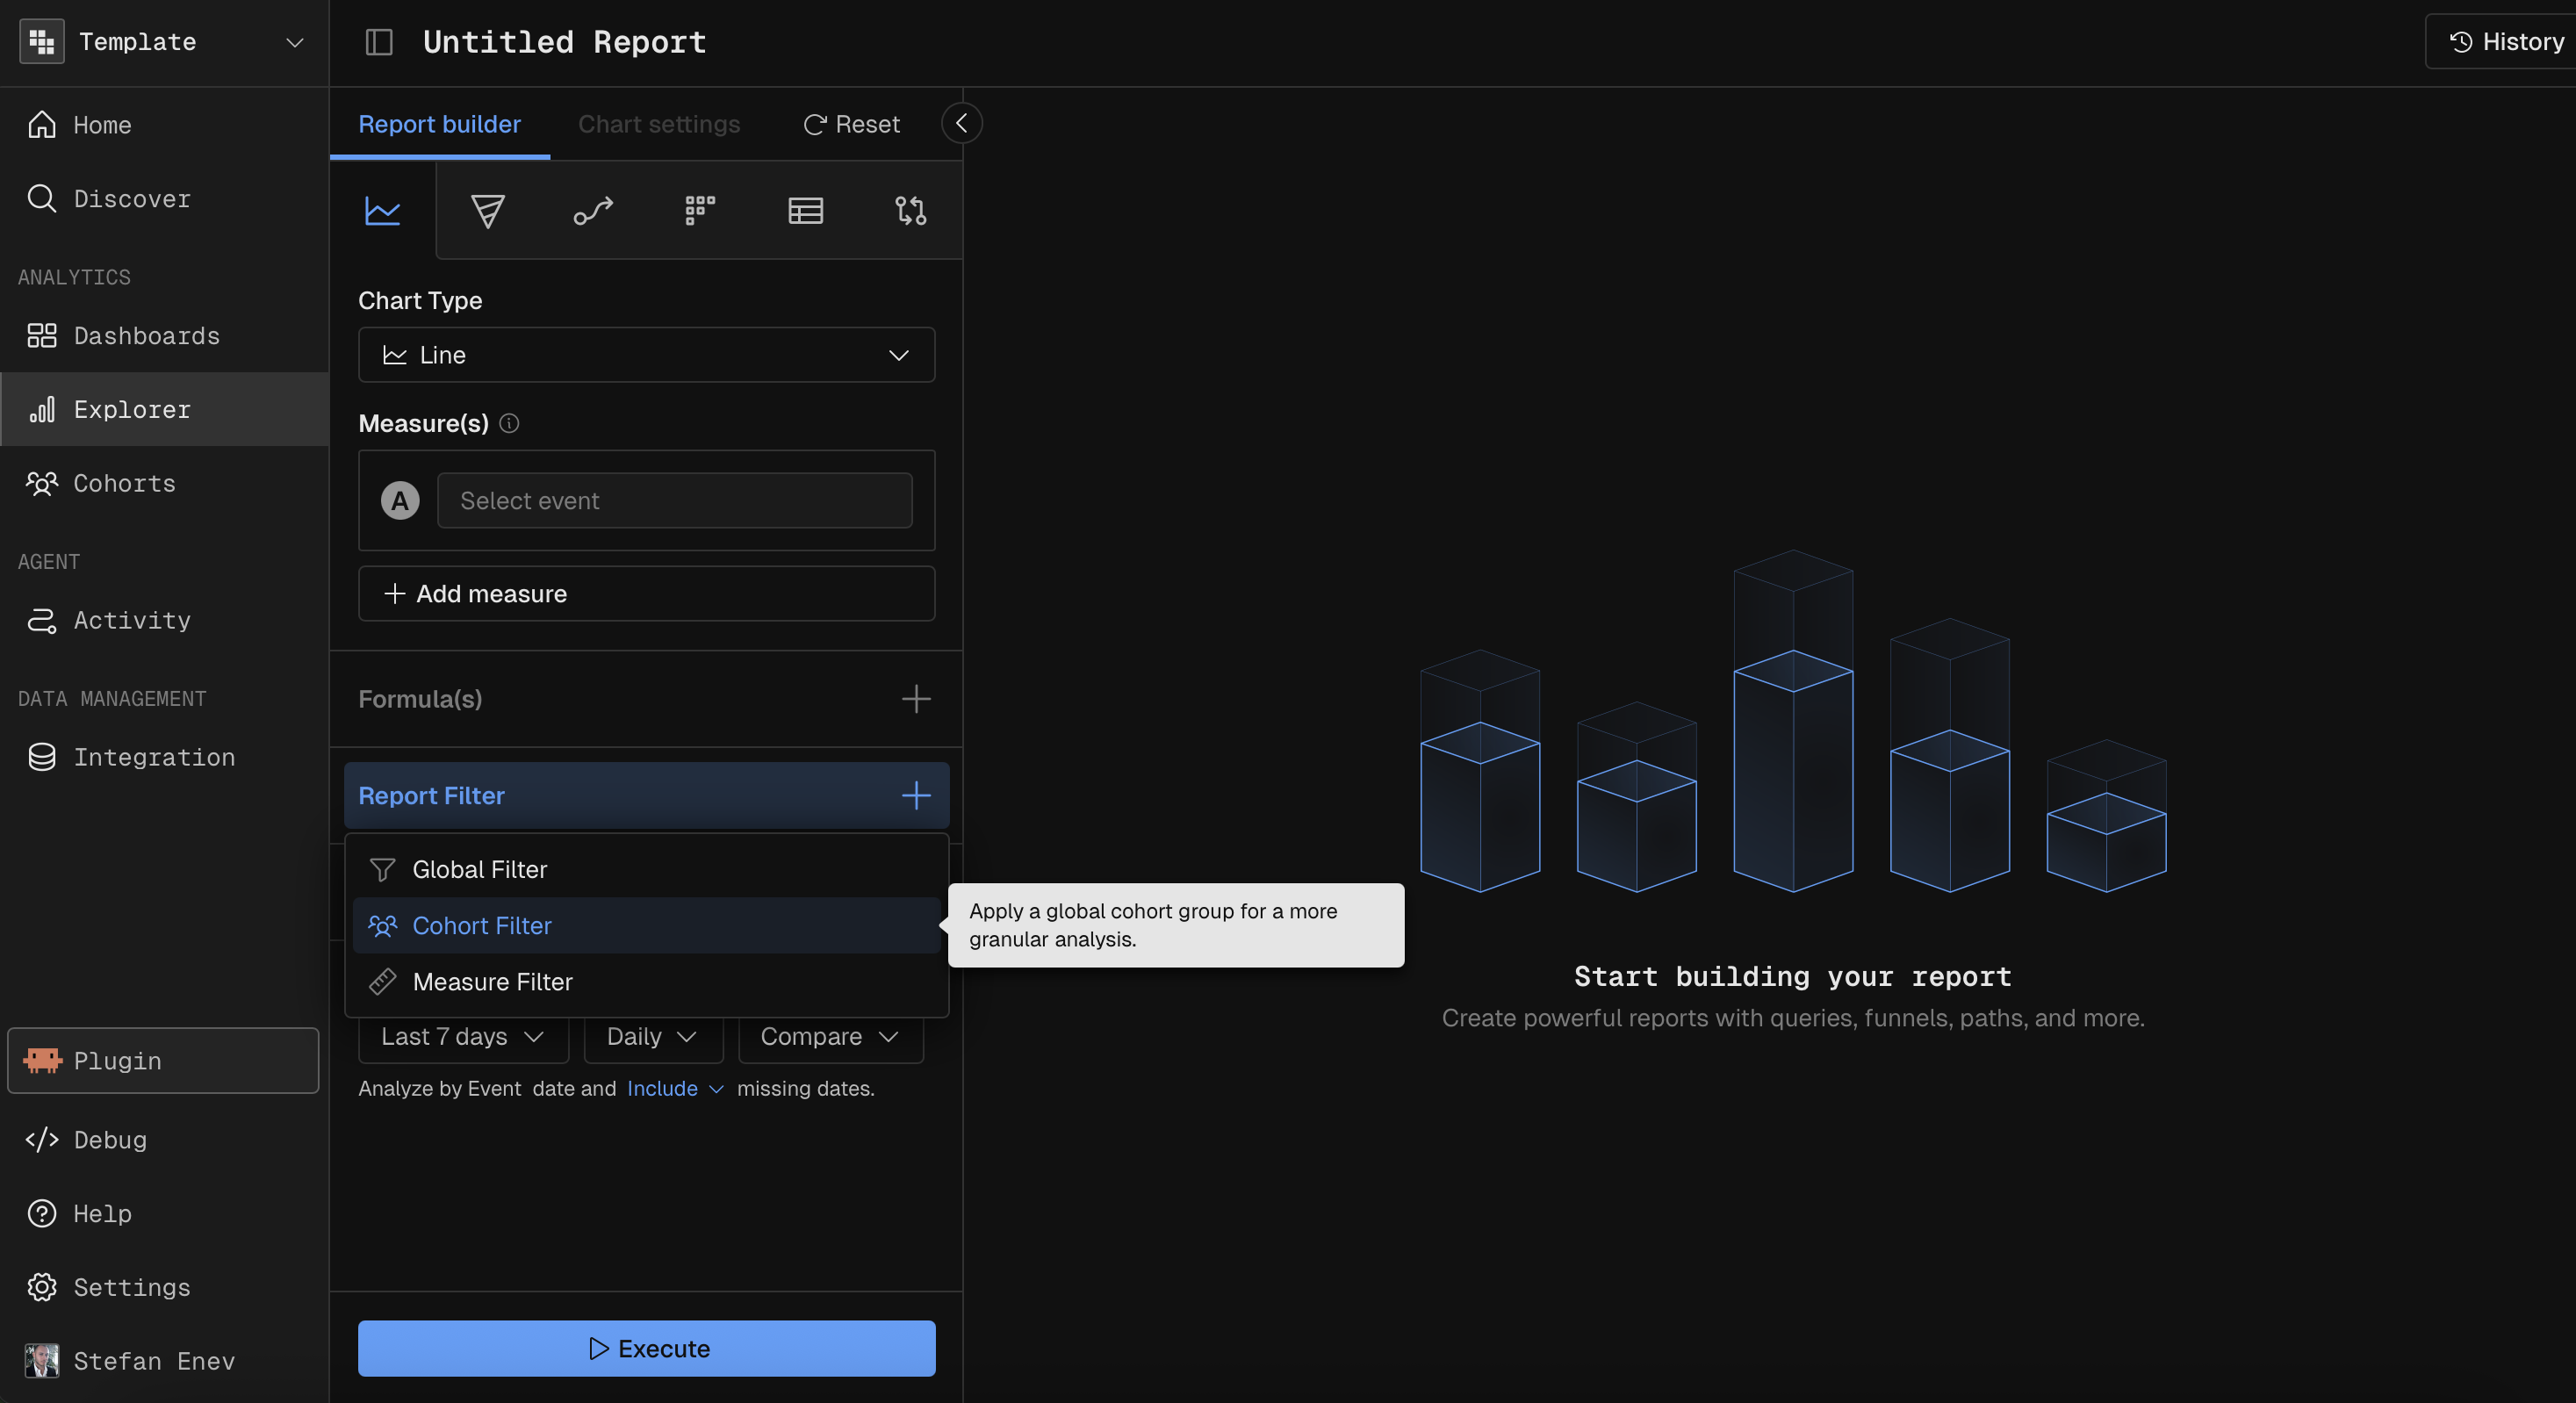The height and width of the screenshot is (1403, 2576).
Task: Open Cohorts in the sidebar
Action: click(164, 484)
